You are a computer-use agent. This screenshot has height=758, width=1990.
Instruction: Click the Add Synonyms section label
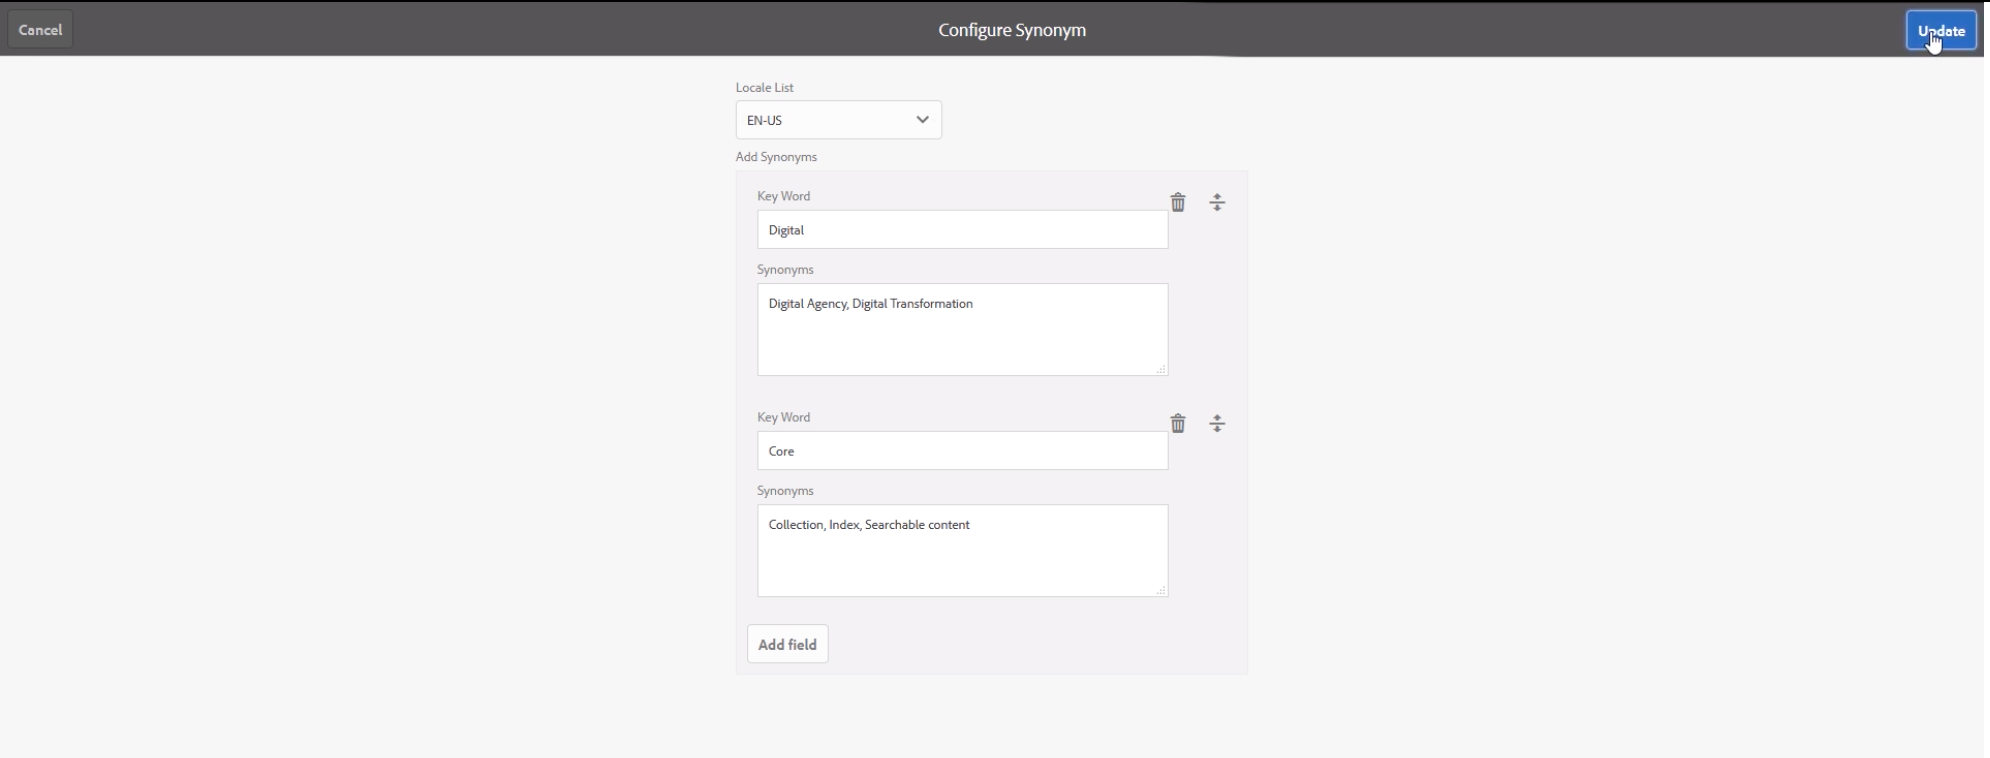click(776, 157)
